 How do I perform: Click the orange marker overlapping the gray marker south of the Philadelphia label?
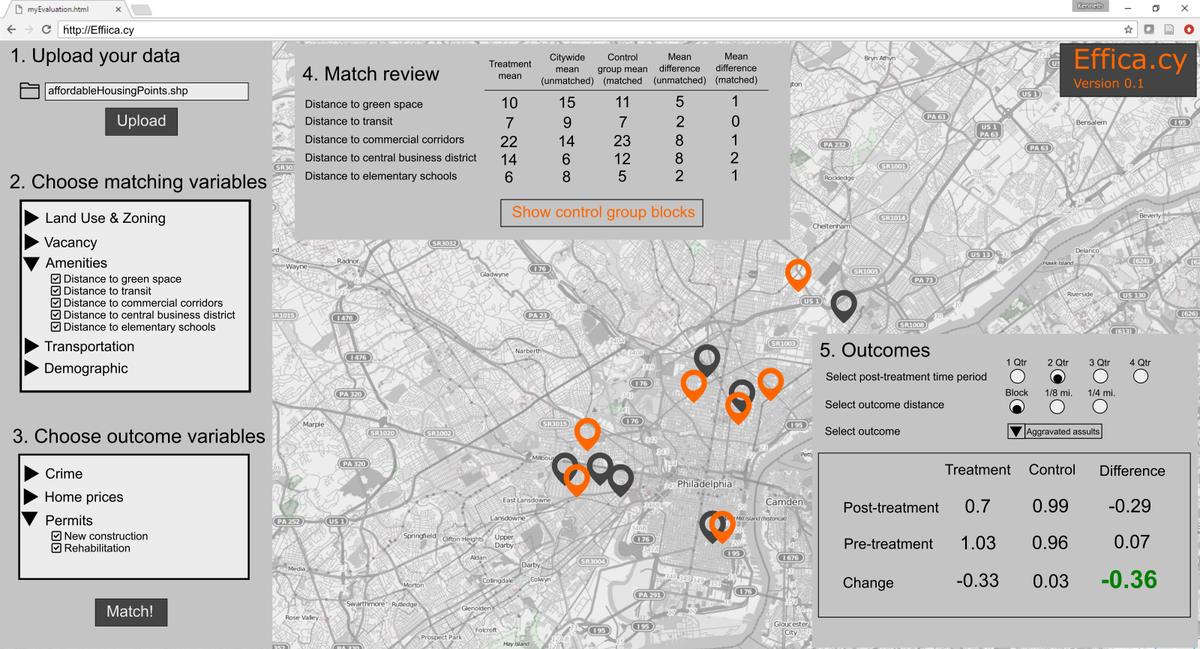(722, 525)
